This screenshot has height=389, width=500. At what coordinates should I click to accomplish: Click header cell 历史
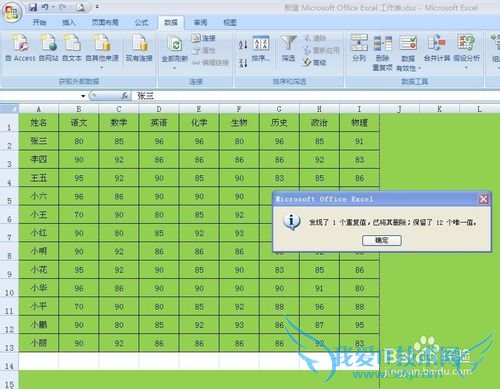click(279, 123)
